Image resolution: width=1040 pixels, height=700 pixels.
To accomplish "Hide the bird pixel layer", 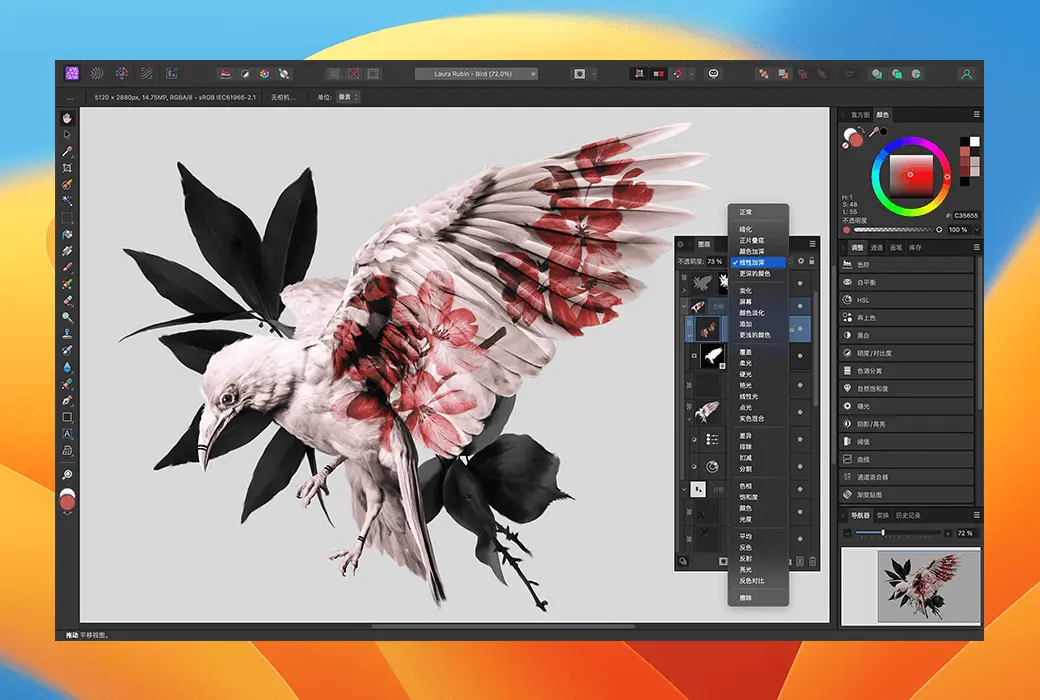I will click(x=800, y=412).
